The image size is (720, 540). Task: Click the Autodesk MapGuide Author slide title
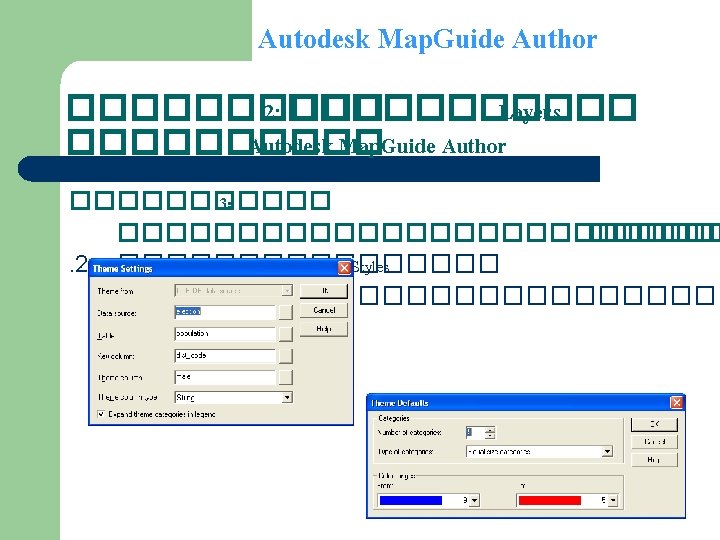(428, 39)
